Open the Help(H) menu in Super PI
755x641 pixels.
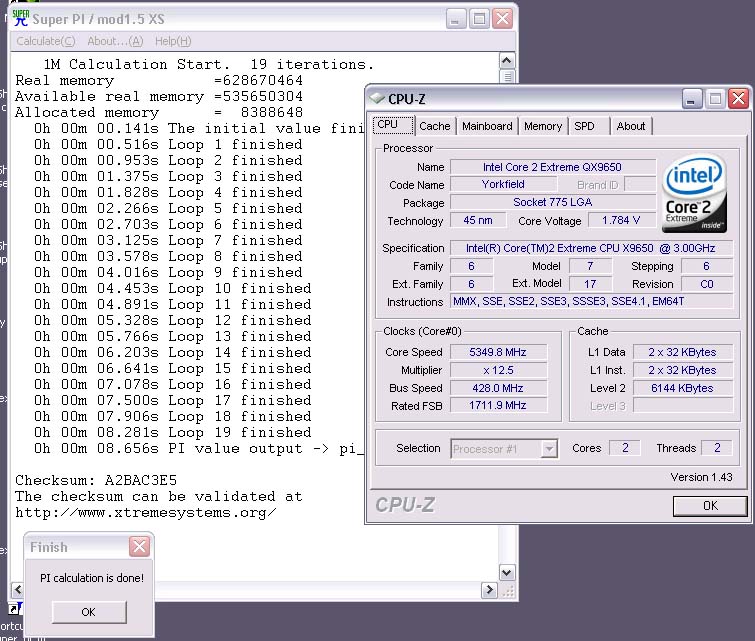tap(173, 41)
